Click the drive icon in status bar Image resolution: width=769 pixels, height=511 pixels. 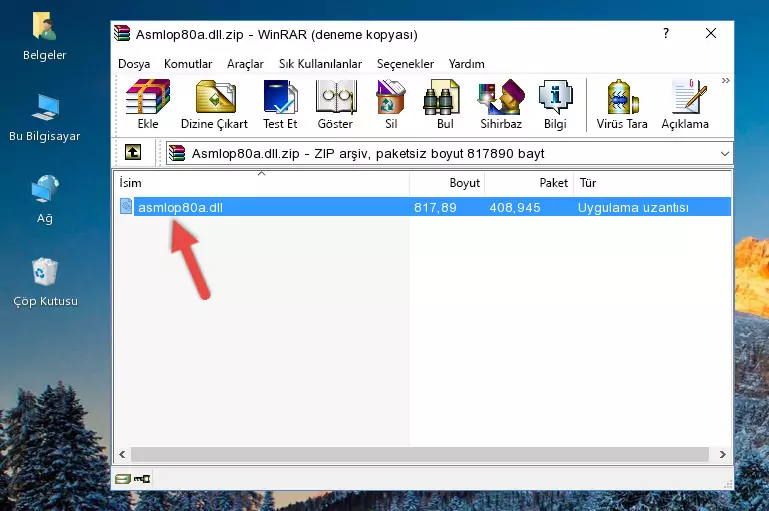tap(123, 479)
